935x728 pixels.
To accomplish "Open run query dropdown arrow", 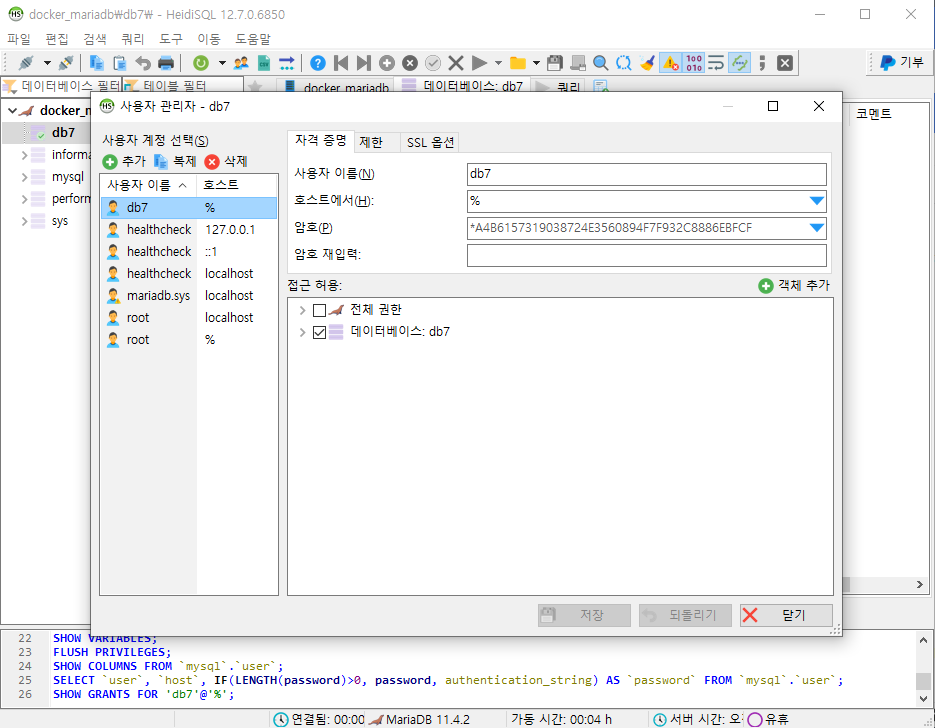I will [498, 63].
